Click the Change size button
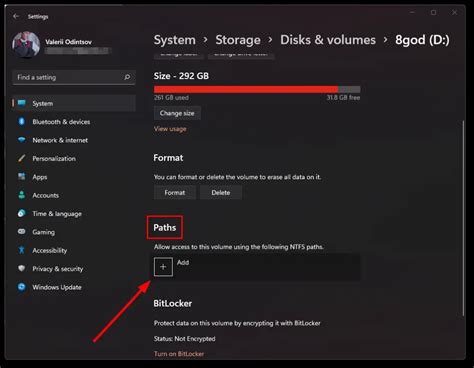 (177, 113)
